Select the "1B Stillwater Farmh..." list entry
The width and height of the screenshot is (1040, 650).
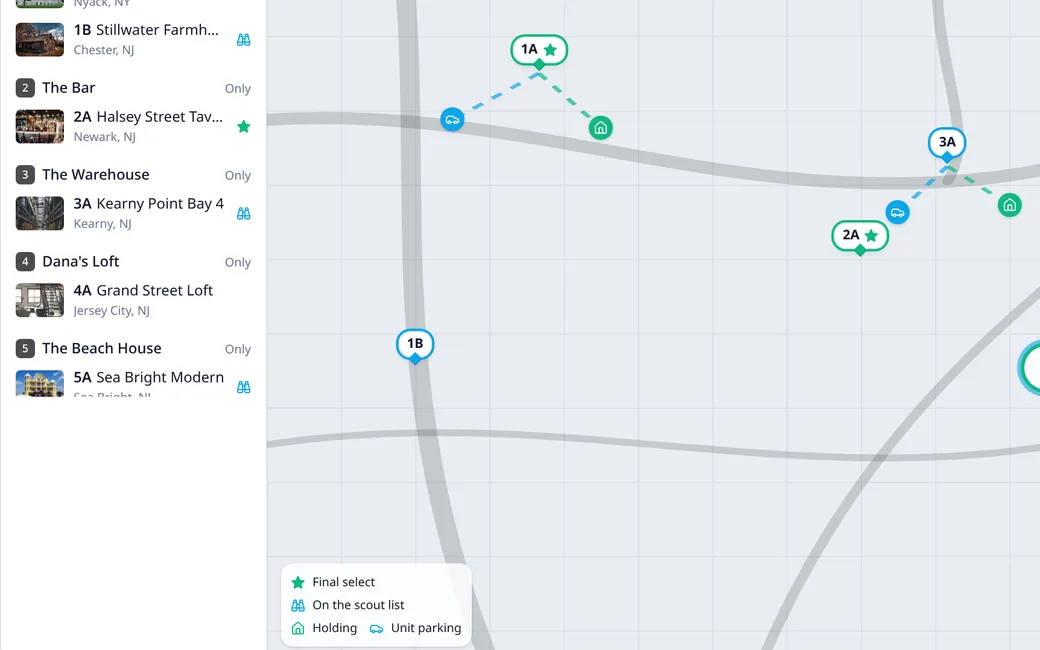click(133, 40)
